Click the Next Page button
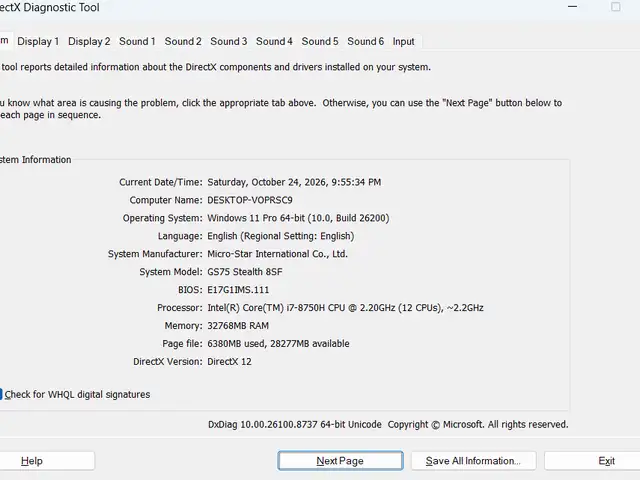 click(340, 461)
